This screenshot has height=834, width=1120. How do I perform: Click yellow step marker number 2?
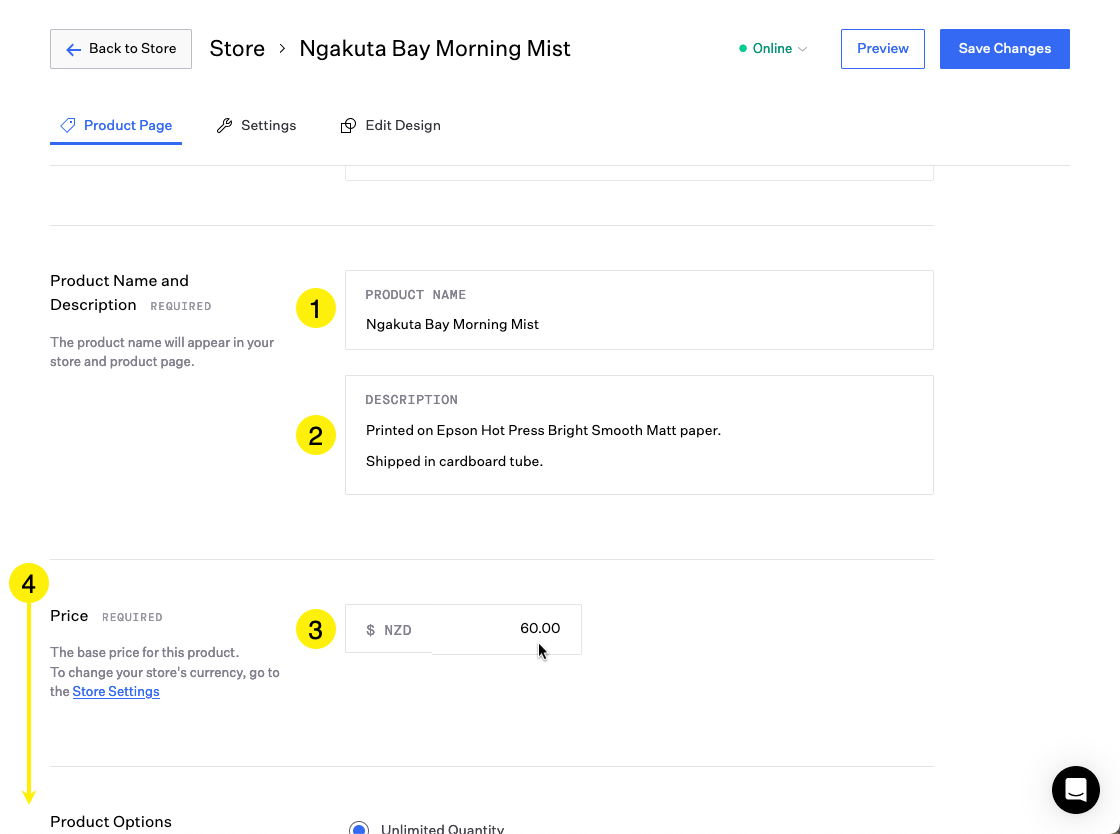pyautogui.click(x=316, y=435)
